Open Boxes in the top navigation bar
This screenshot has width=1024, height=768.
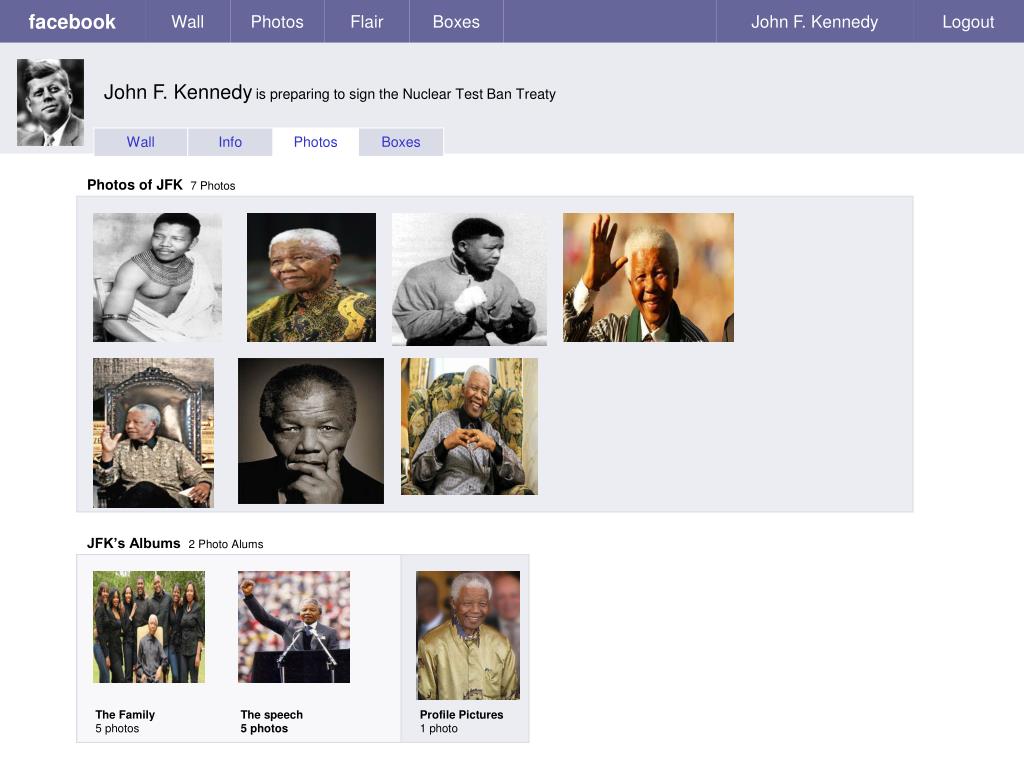pos(456,22)
